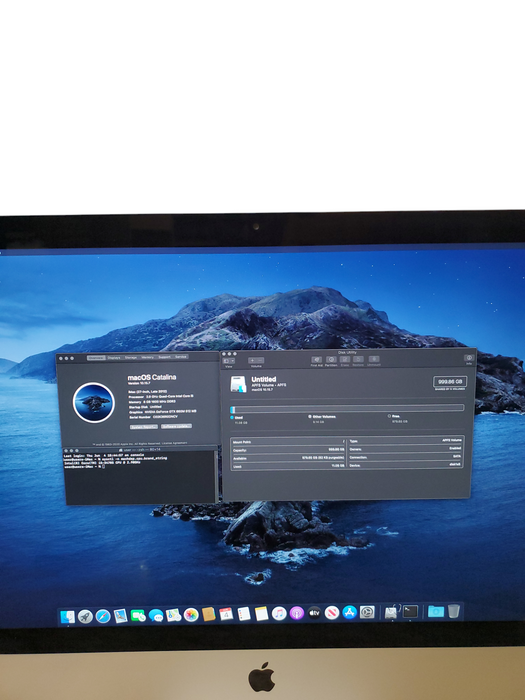The width and height of the screenshot is (525, 700).
Task: Click the Unmount icon in Disk Utility toolbar
Action: click(x=374, y=359)
